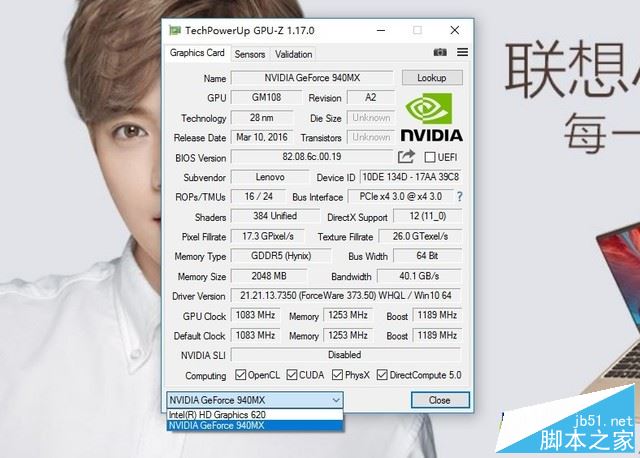
Task: Take a screenshot using the camera icon
Action: click(440, 52)
